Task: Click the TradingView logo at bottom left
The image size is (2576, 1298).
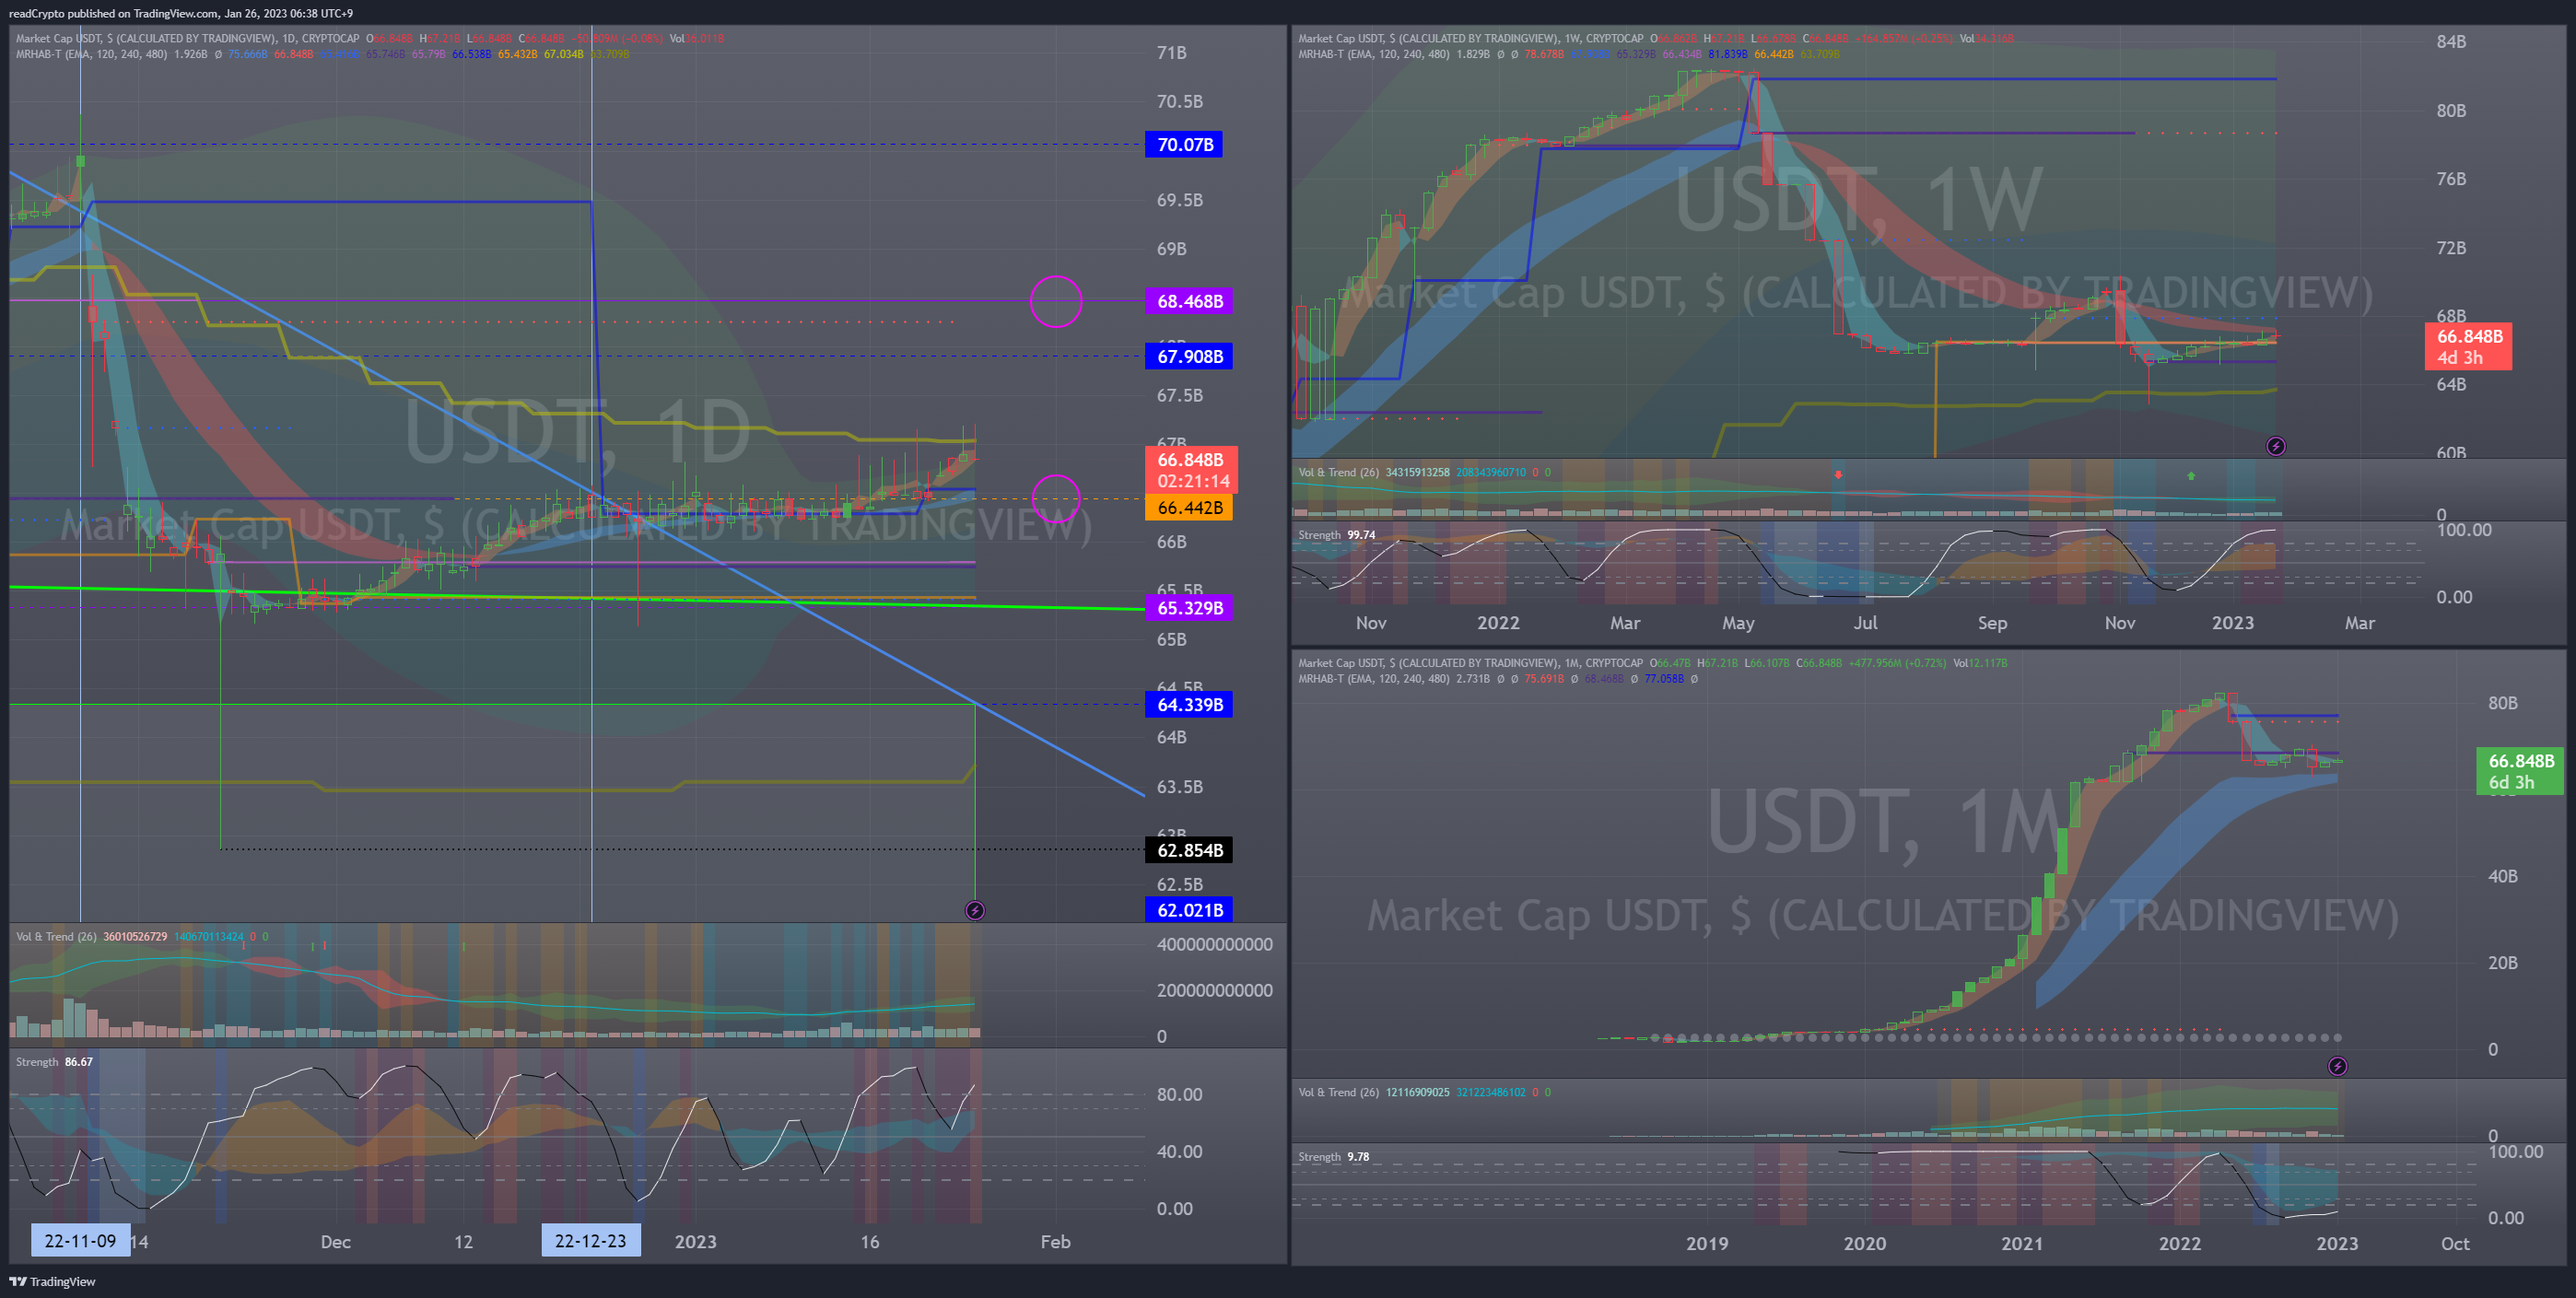Action: tap(17, 1281)
